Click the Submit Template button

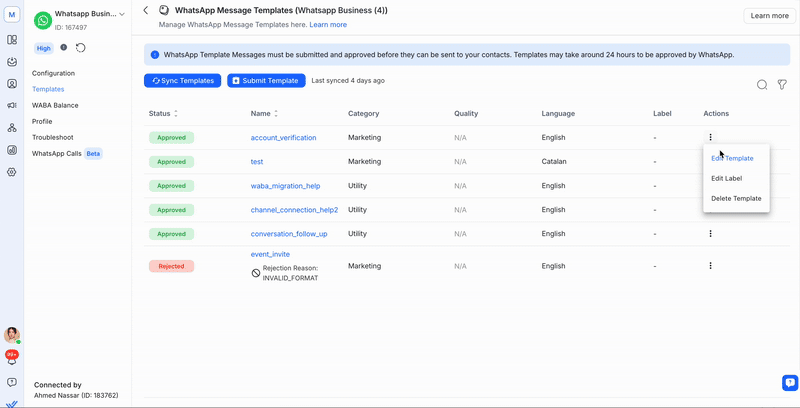coord(266,80)
